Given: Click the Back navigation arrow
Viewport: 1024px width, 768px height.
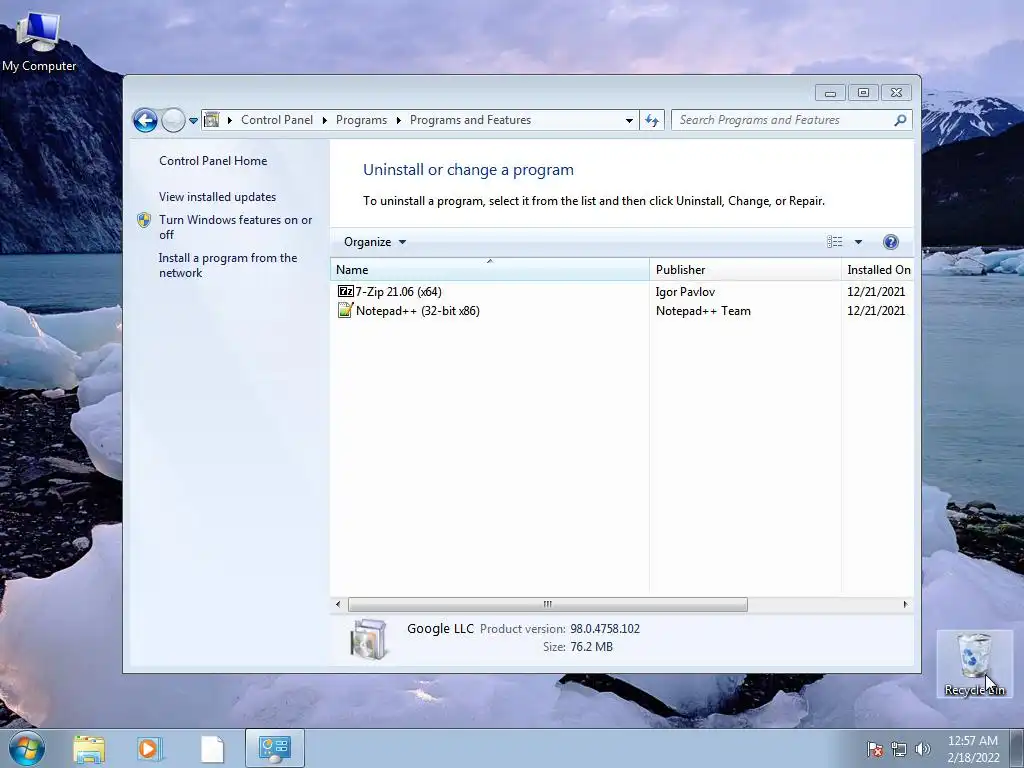Looking at the screenshot, I should 145,120.
